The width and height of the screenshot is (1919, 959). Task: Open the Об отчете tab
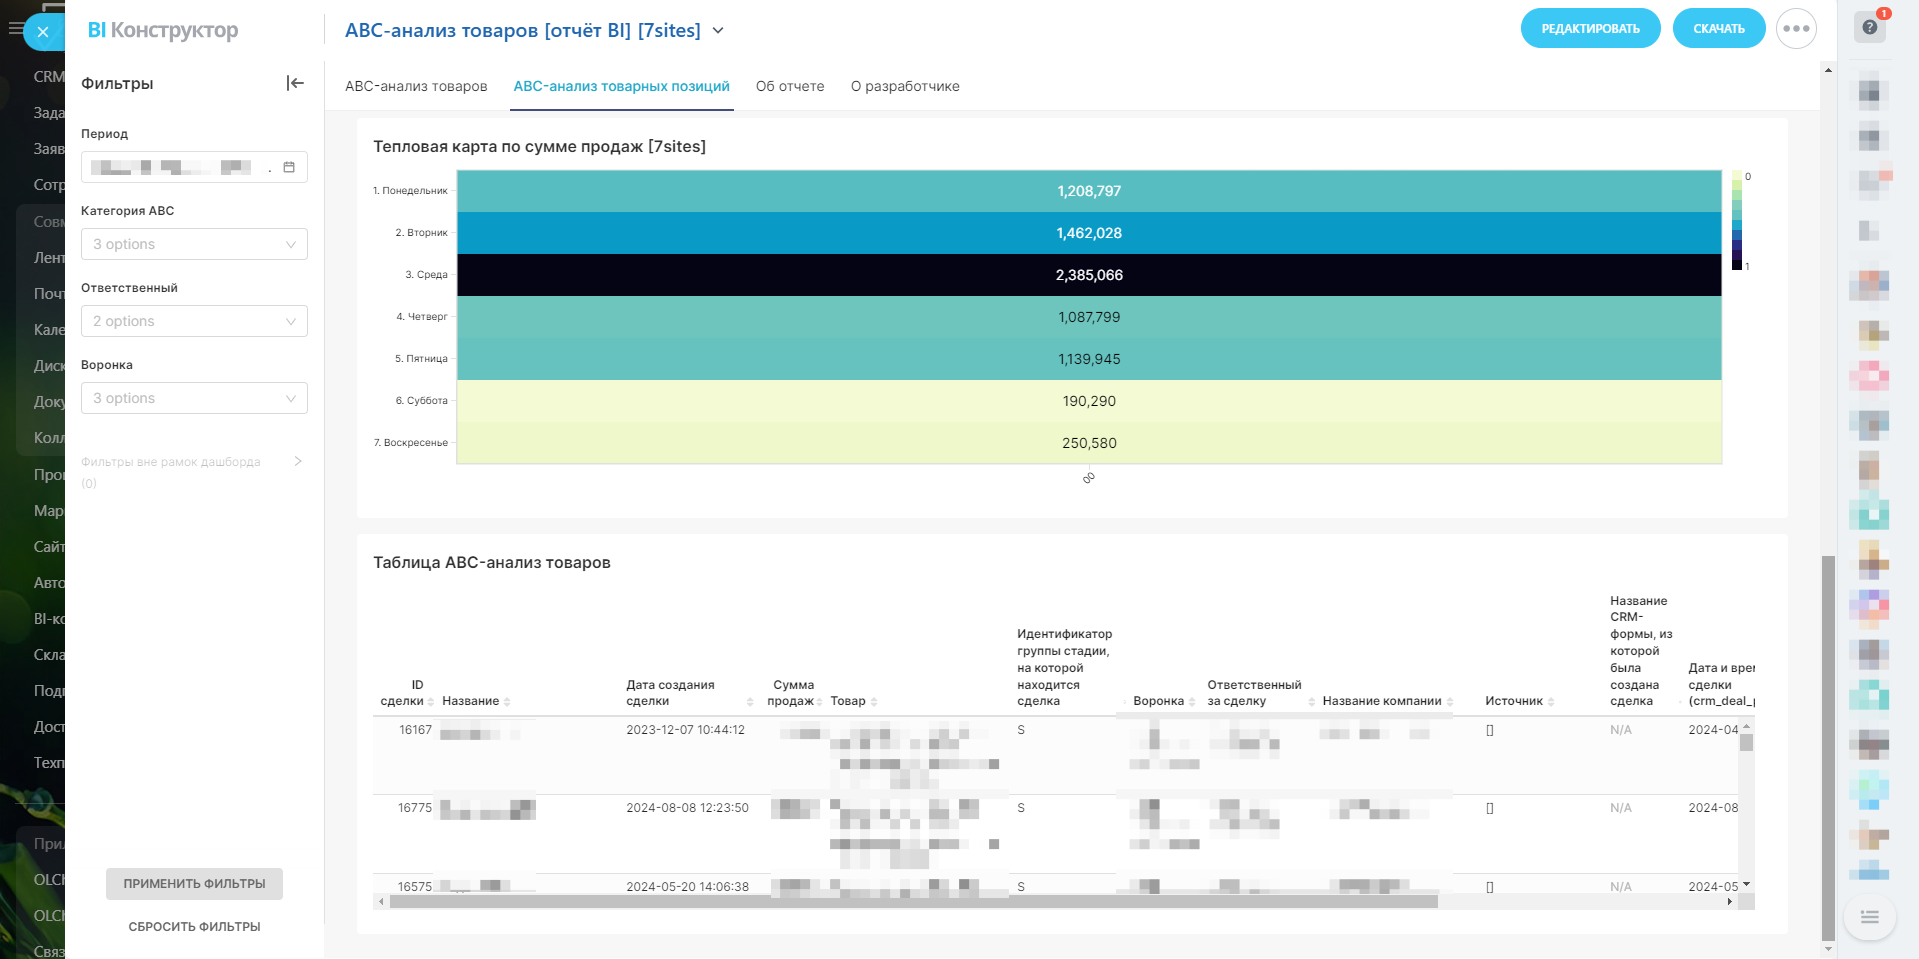(x=789, y=86)
